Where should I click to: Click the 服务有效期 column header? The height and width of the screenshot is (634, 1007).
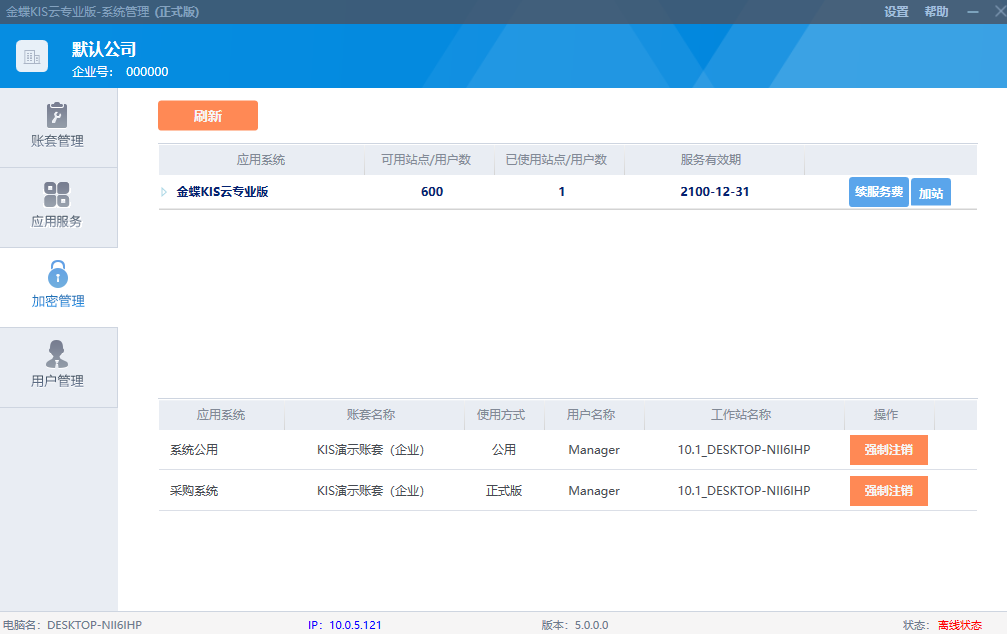pos(711,160)
